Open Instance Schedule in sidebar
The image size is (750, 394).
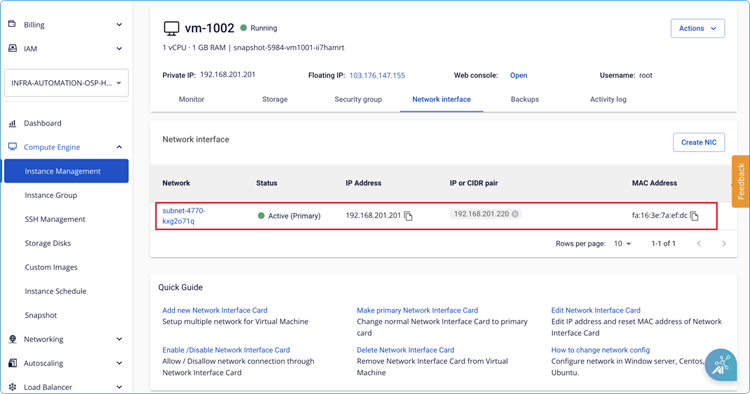click(x=55, y=291)
